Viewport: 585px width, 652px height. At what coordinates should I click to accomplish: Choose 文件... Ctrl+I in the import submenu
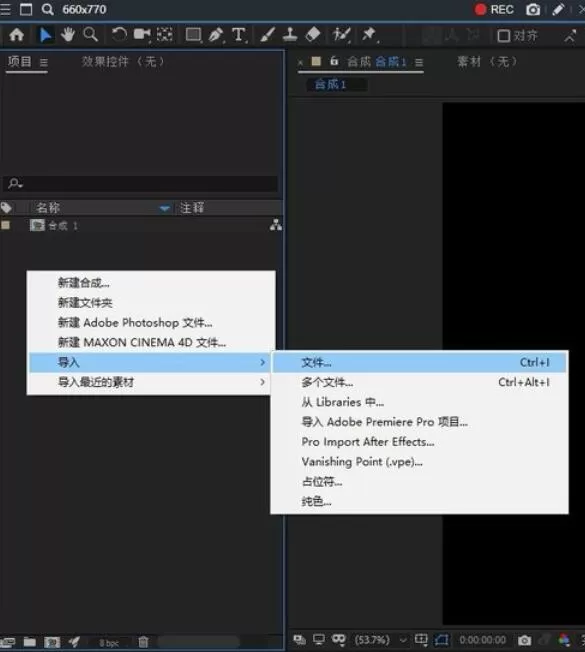point(419,362)
